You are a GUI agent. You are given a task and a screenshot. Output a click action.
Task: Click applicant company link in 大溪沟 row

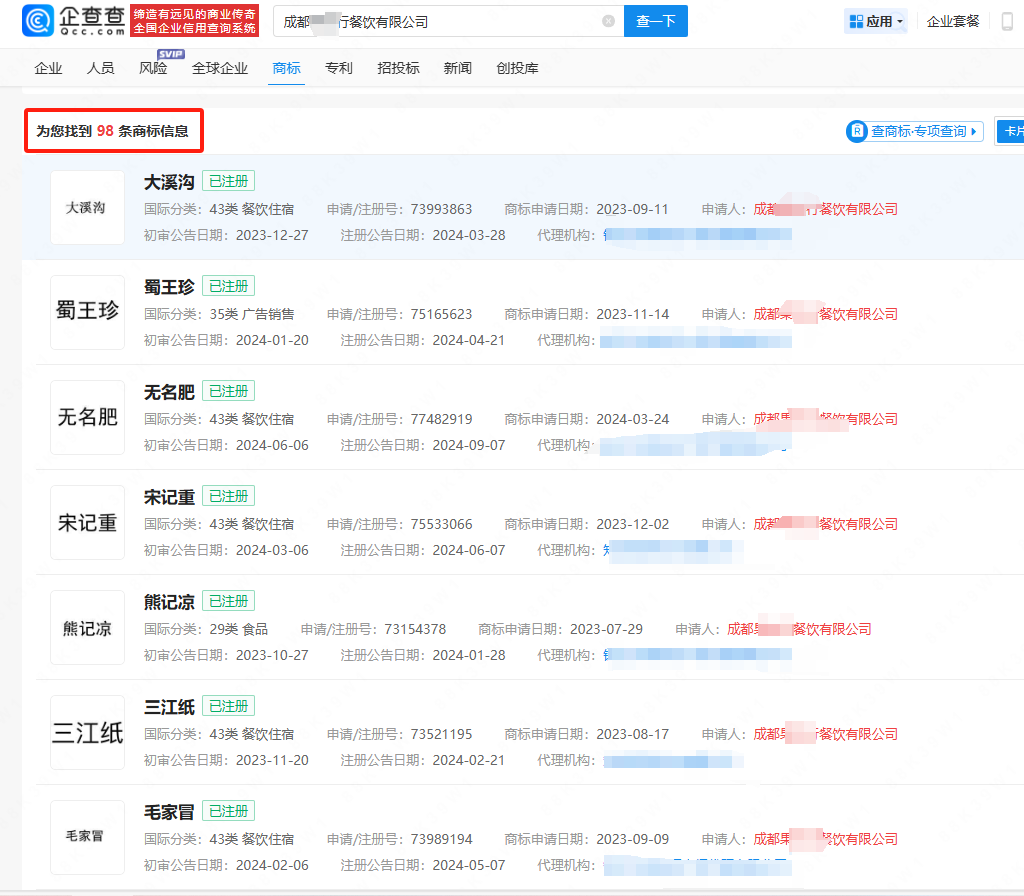click(x=825, y=209)
